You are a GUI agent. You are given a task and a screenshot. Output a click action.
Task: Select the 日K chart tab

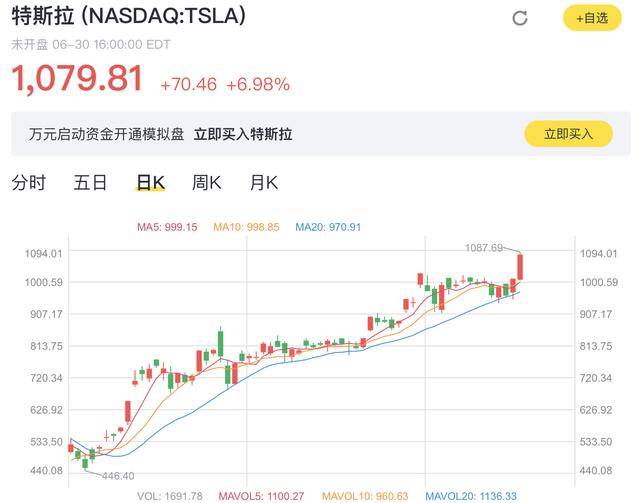click(x=150, y=182)
